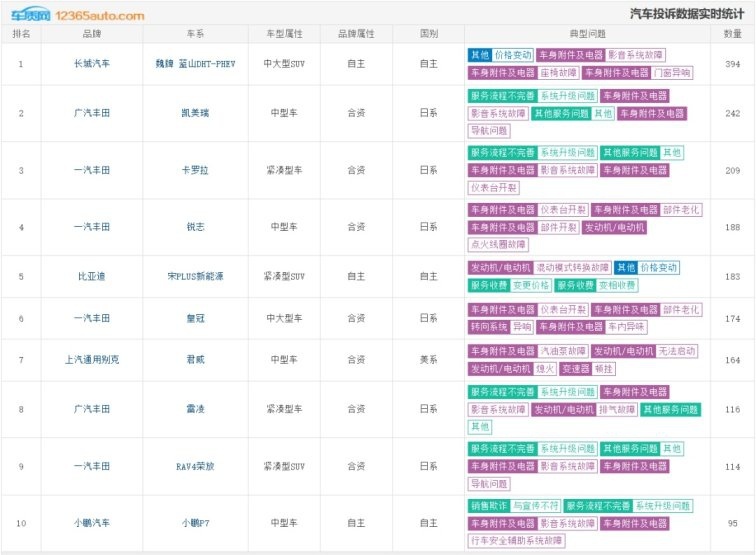The height and width of the screenshot is (555, 756).
Task: Click the 变更价格 tag
Action: [x=530, y=285]
